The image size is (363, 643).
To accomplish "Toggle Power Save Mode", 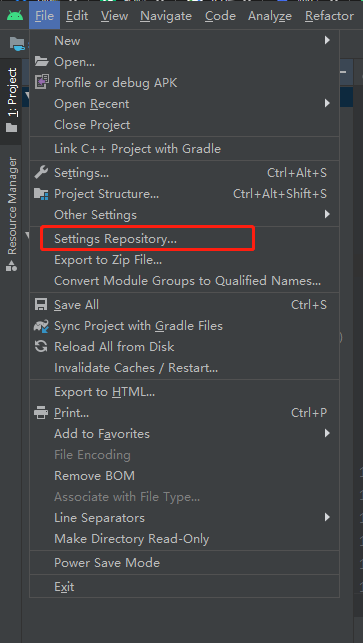I will pos(184,563).
